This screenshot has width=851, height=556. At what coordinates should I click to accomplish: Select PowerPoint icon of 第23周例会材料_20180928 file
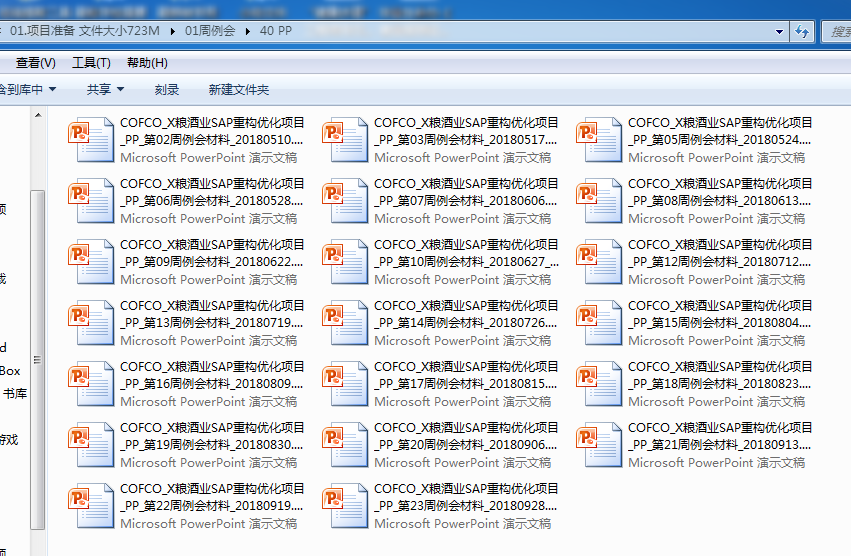click(x=345, y=506)
